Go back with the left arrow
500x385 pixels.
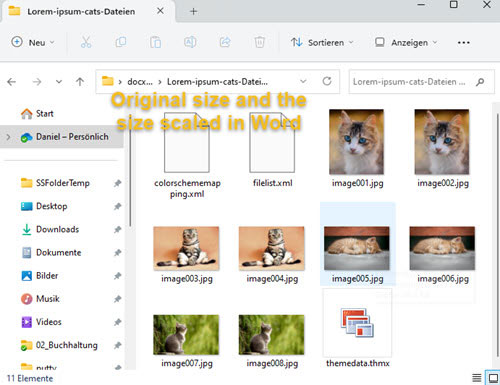coord(12,82)
